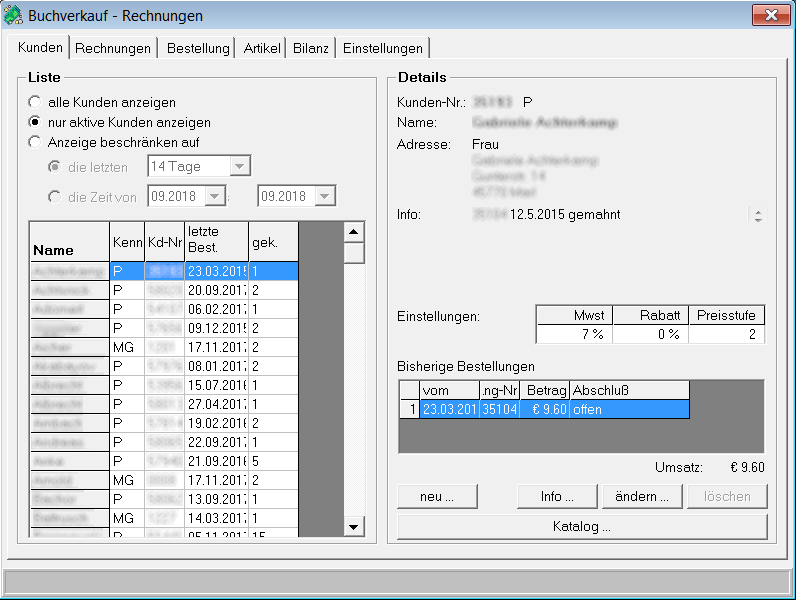The image size is (796, 600).
Task: Click the Buchverkauf app icon in title bar
Action: pyautogui.click(x=14, y=15)
